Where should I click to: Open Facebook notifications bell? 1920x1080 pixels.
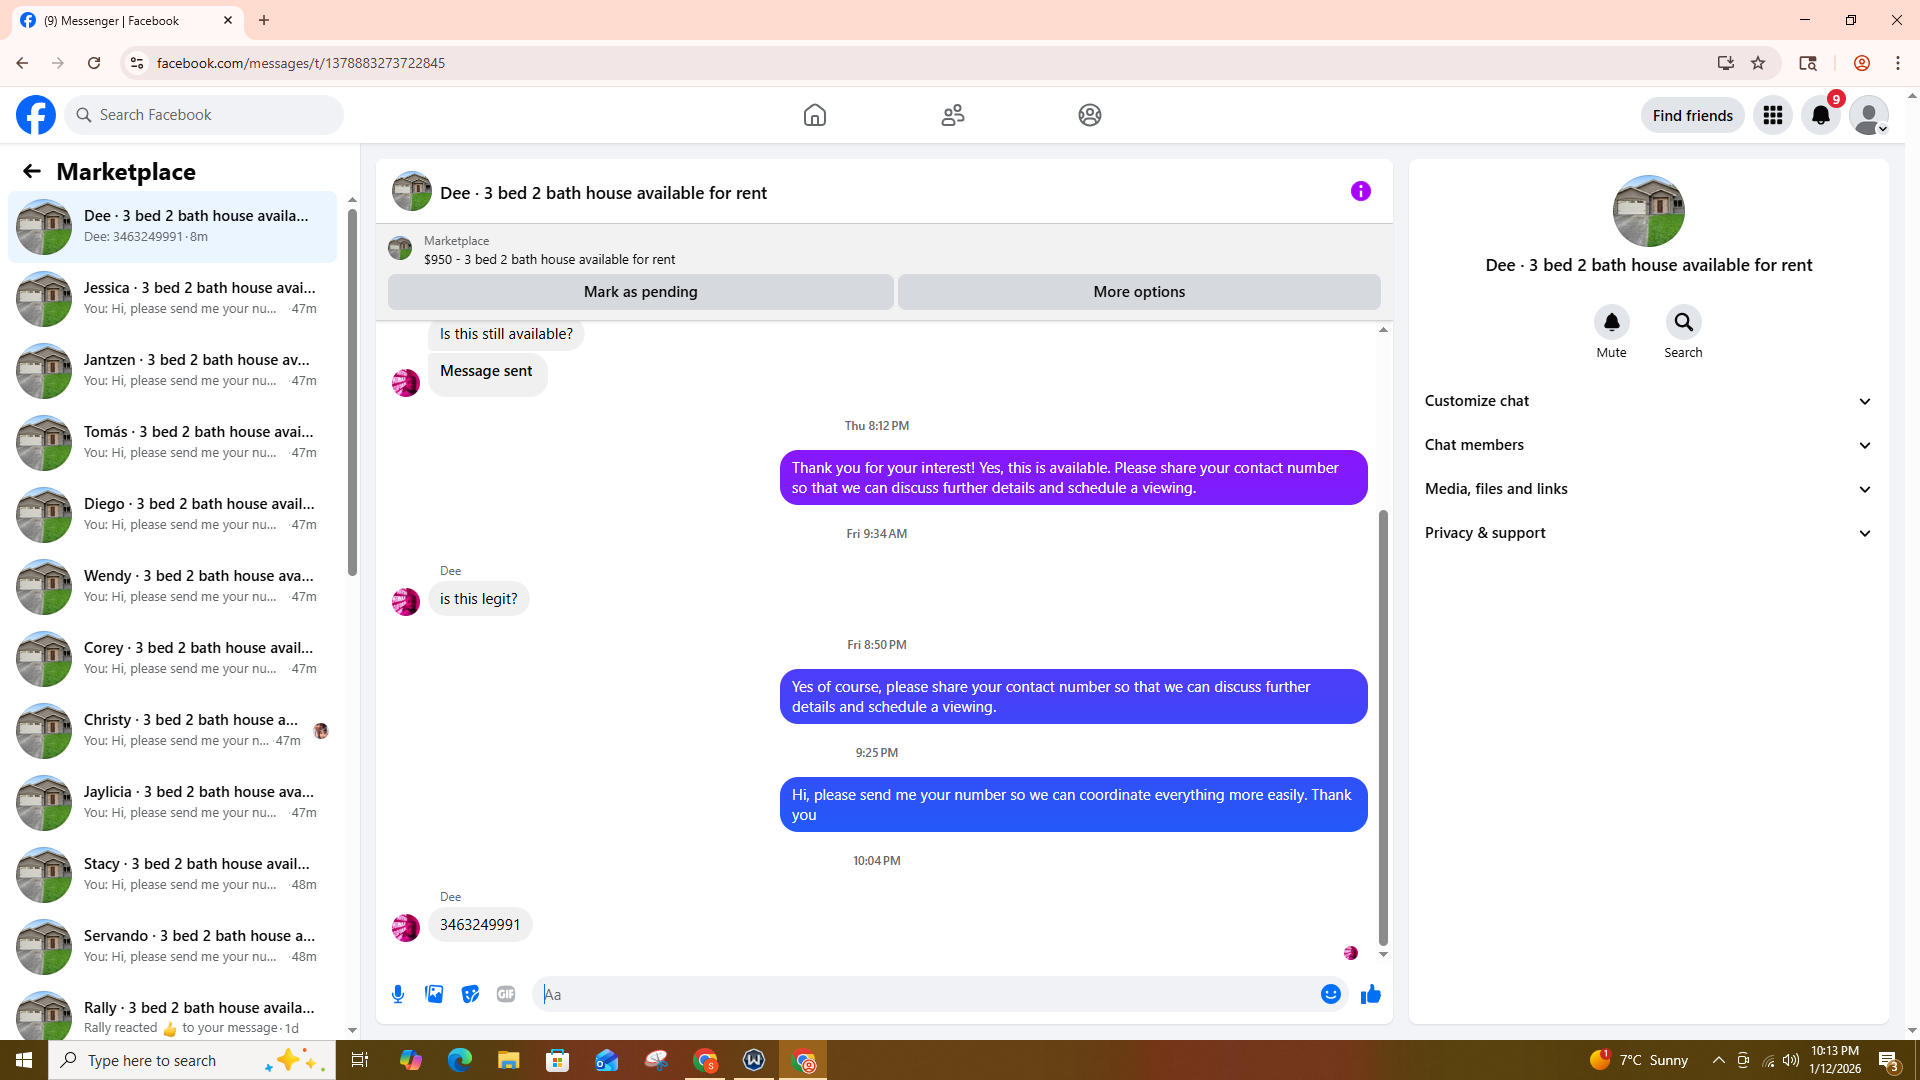[x=1820, y=115]
